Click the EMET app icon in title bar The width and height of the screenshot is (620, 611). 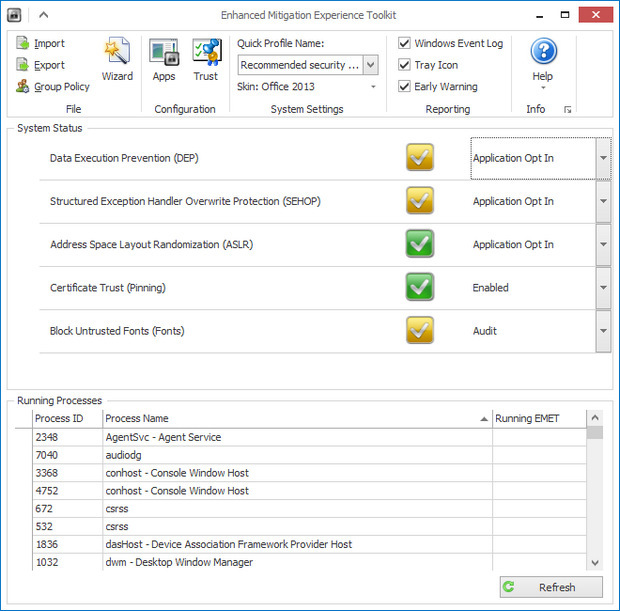click(14, 15)
